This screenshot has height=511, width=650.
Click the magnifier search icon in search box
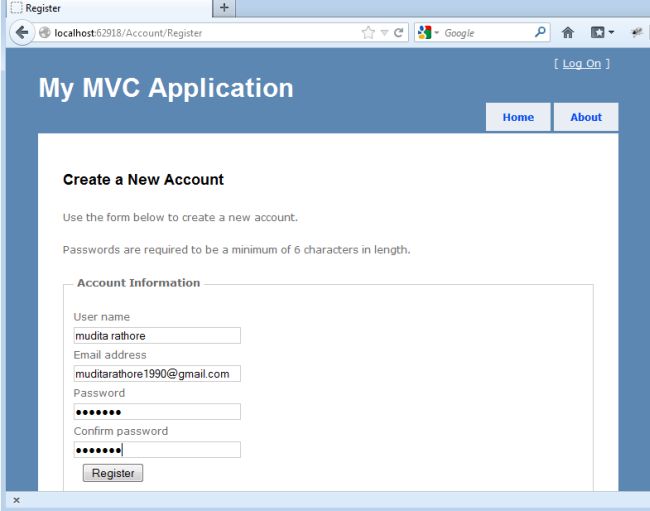(540, 32)
